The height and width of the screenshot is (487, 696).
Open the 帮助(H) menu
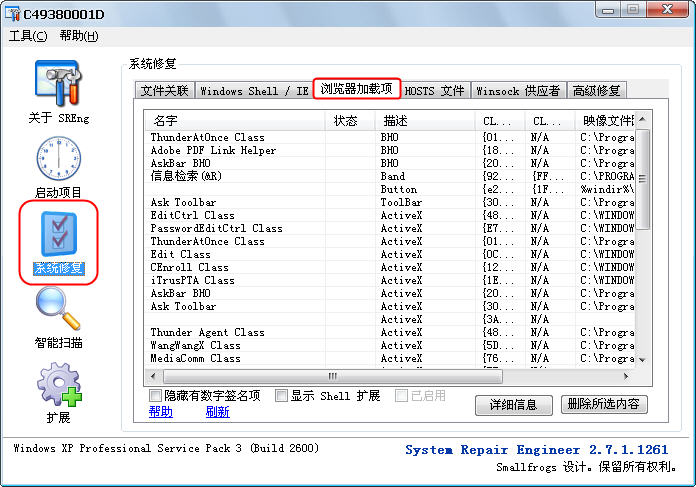point(79,36)
